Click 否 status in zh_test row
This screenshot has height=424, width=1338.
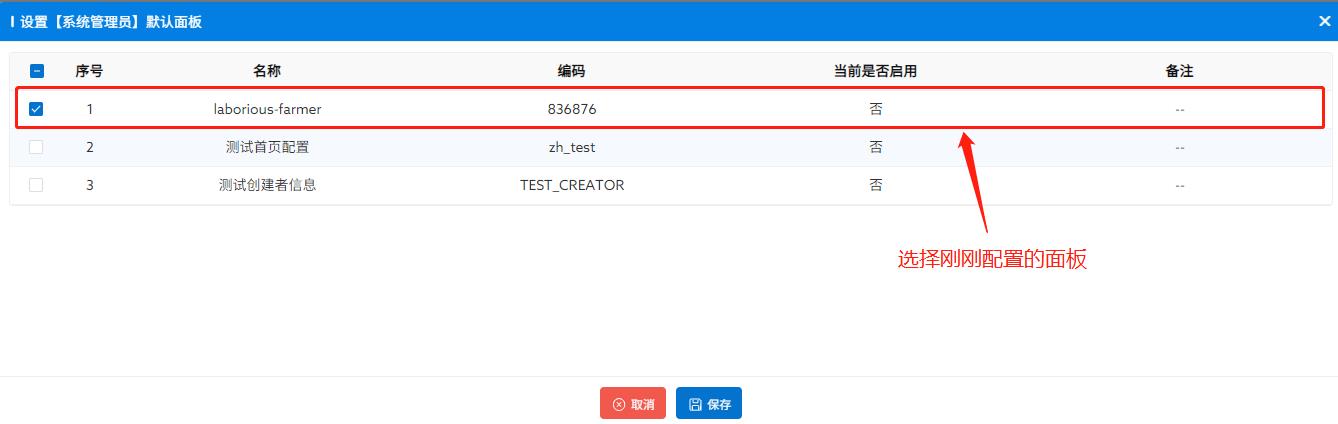pos(876,147)
